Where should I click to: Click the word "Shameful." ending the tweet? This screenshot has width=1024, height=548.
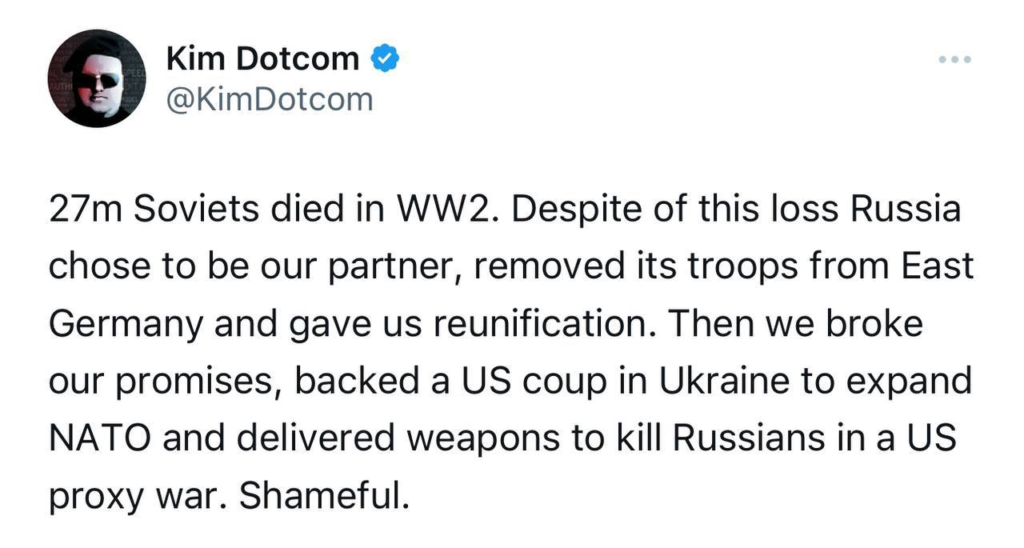pyautogui.click(x=324, y=496)
